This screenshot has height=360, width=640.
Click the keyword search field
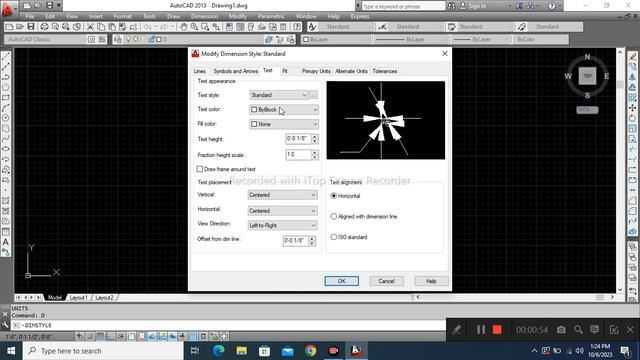pos(403,6)
